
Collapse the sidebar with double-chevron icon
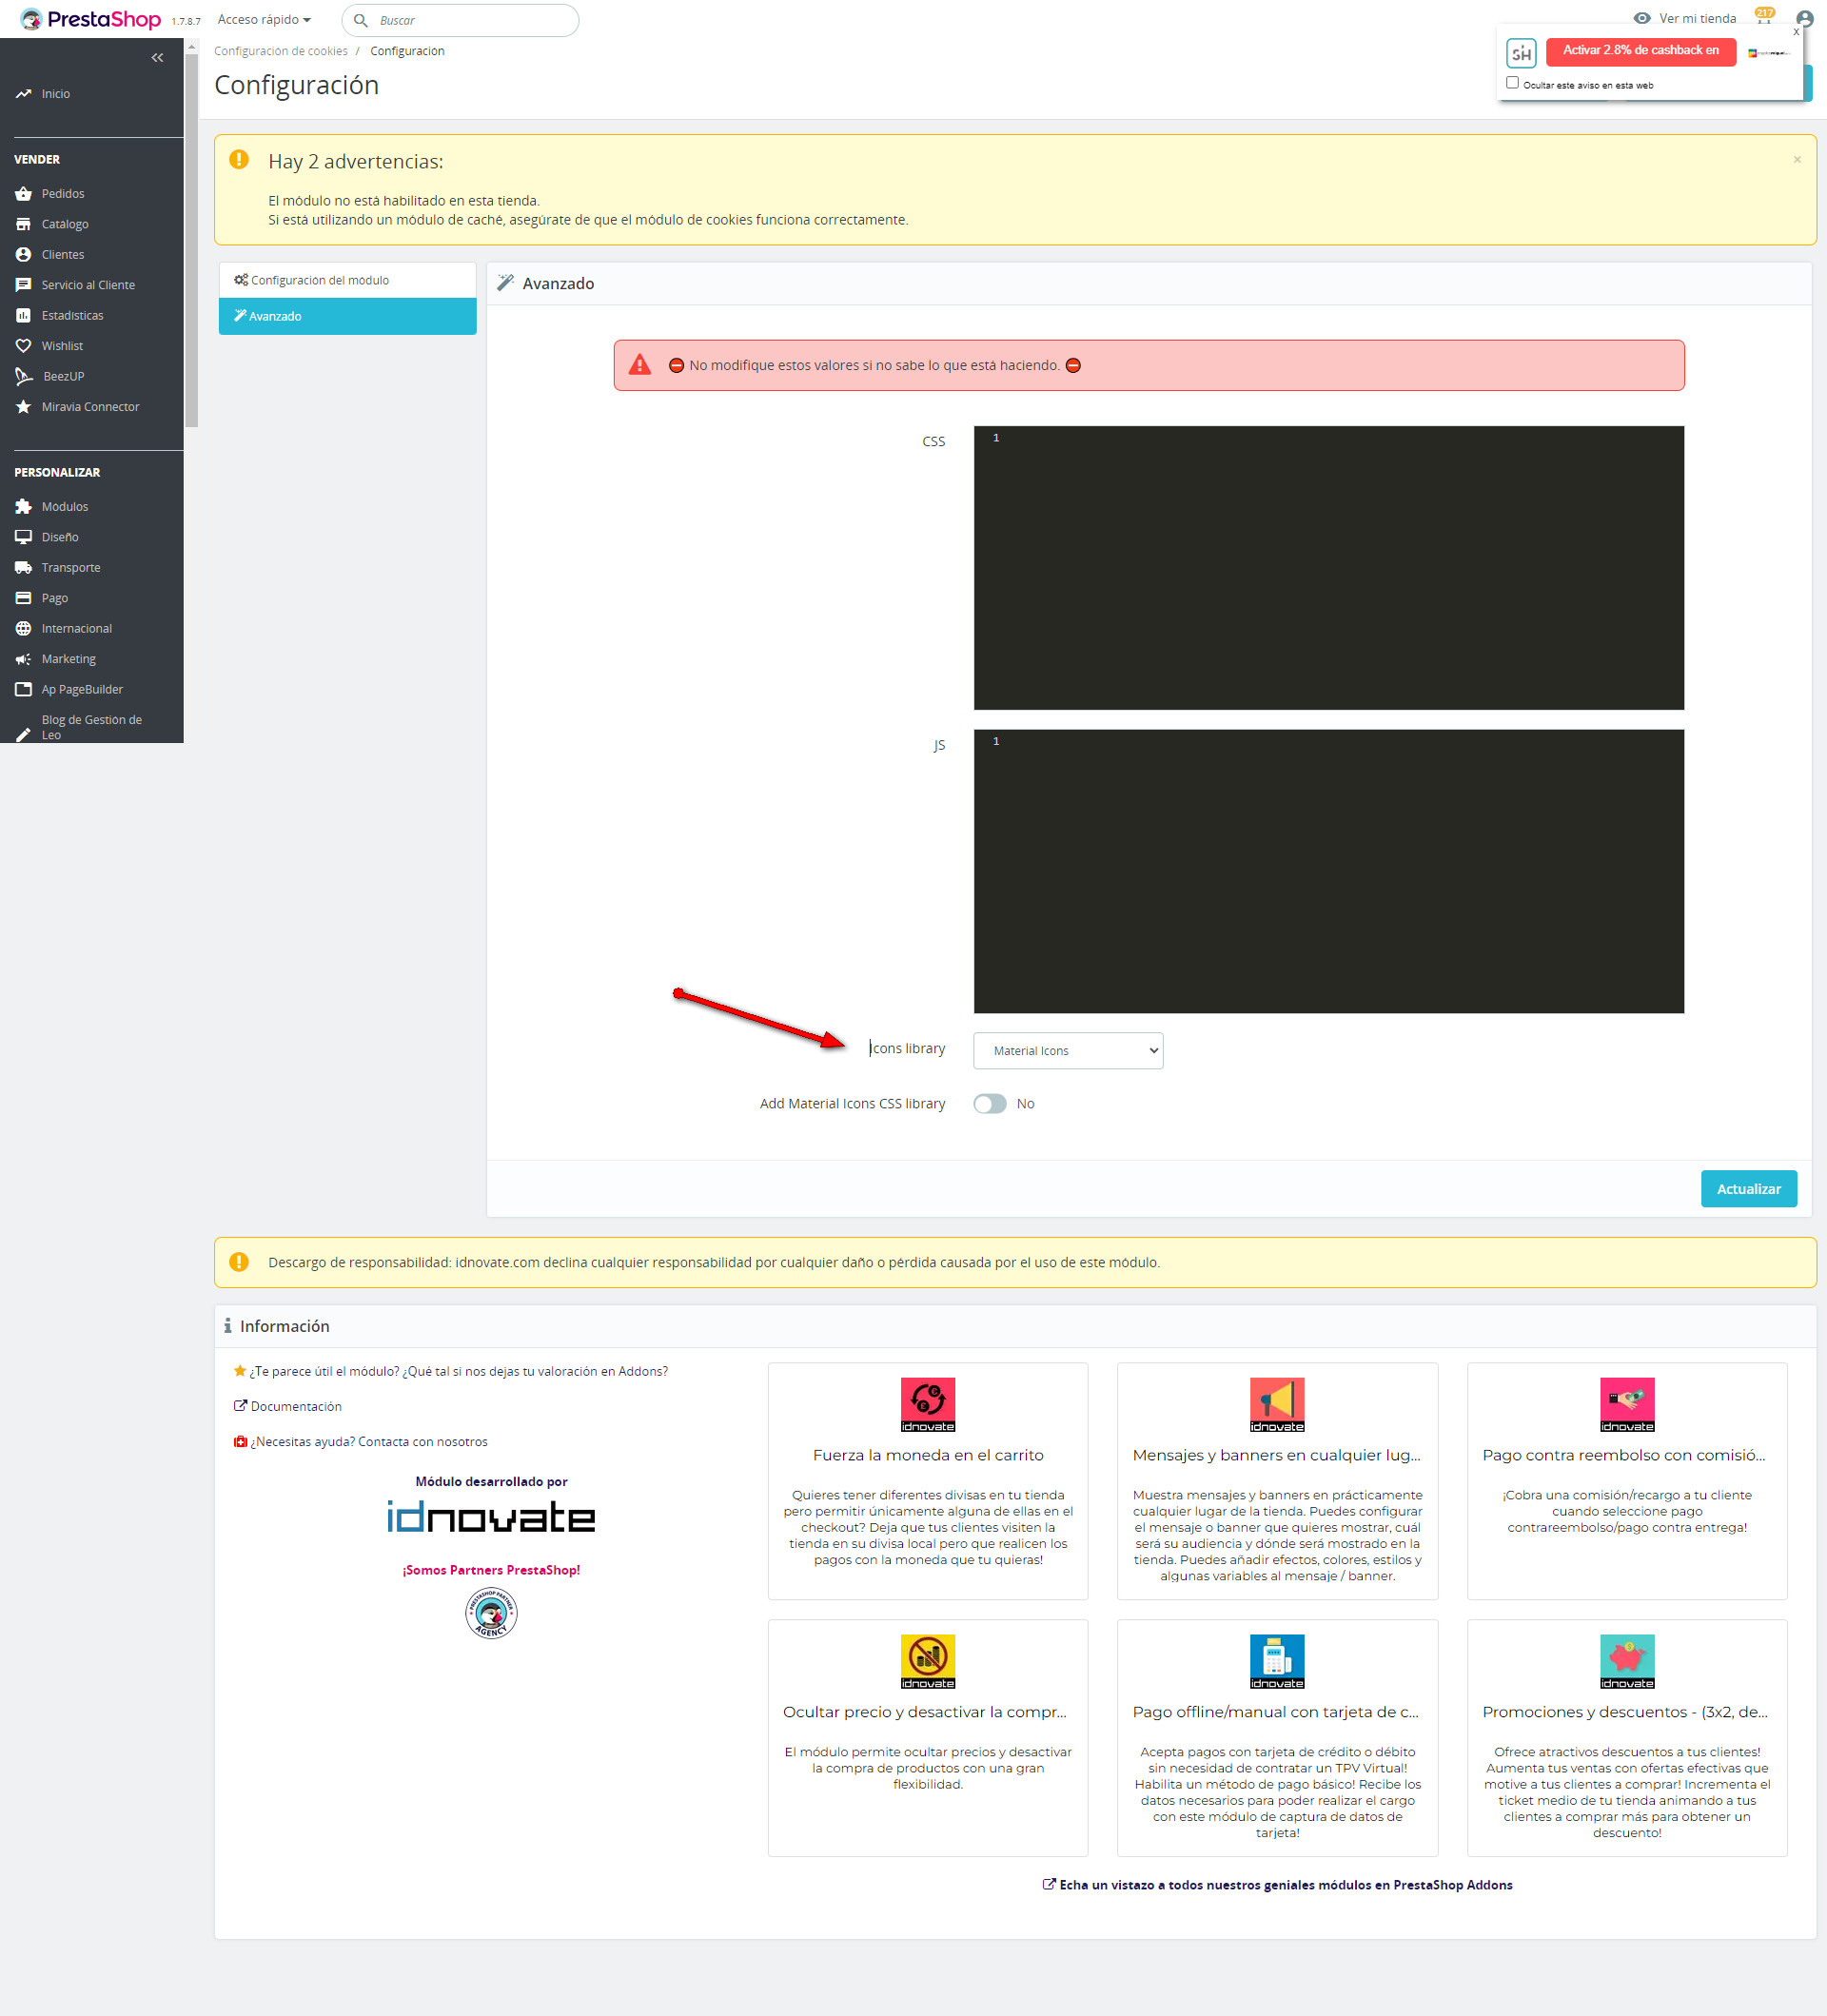tap(157, 58)
